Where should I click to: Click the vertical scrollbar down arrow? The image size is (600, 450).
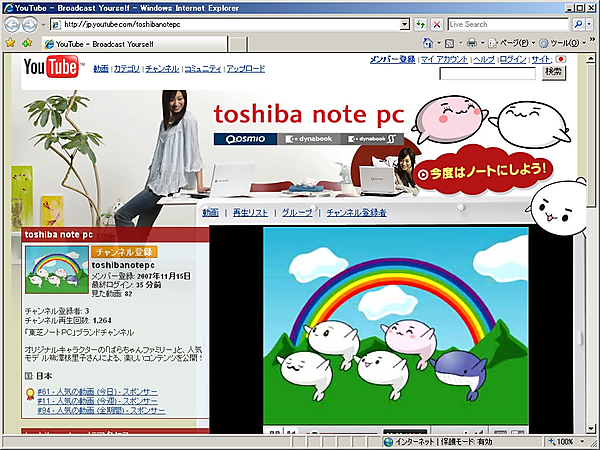[590, 428]
